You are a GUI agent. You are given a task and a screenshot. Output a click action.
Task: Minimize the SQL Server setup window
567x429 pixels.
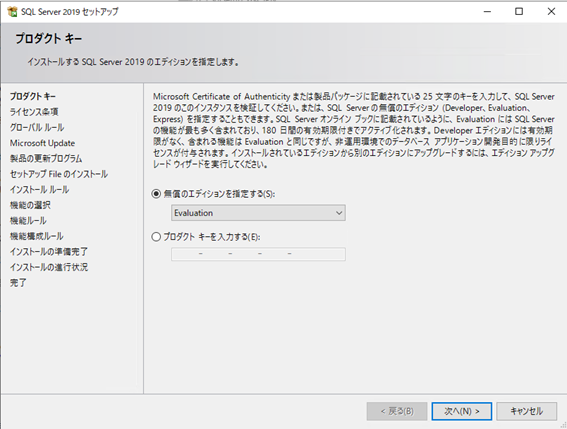tap(487, 12)
